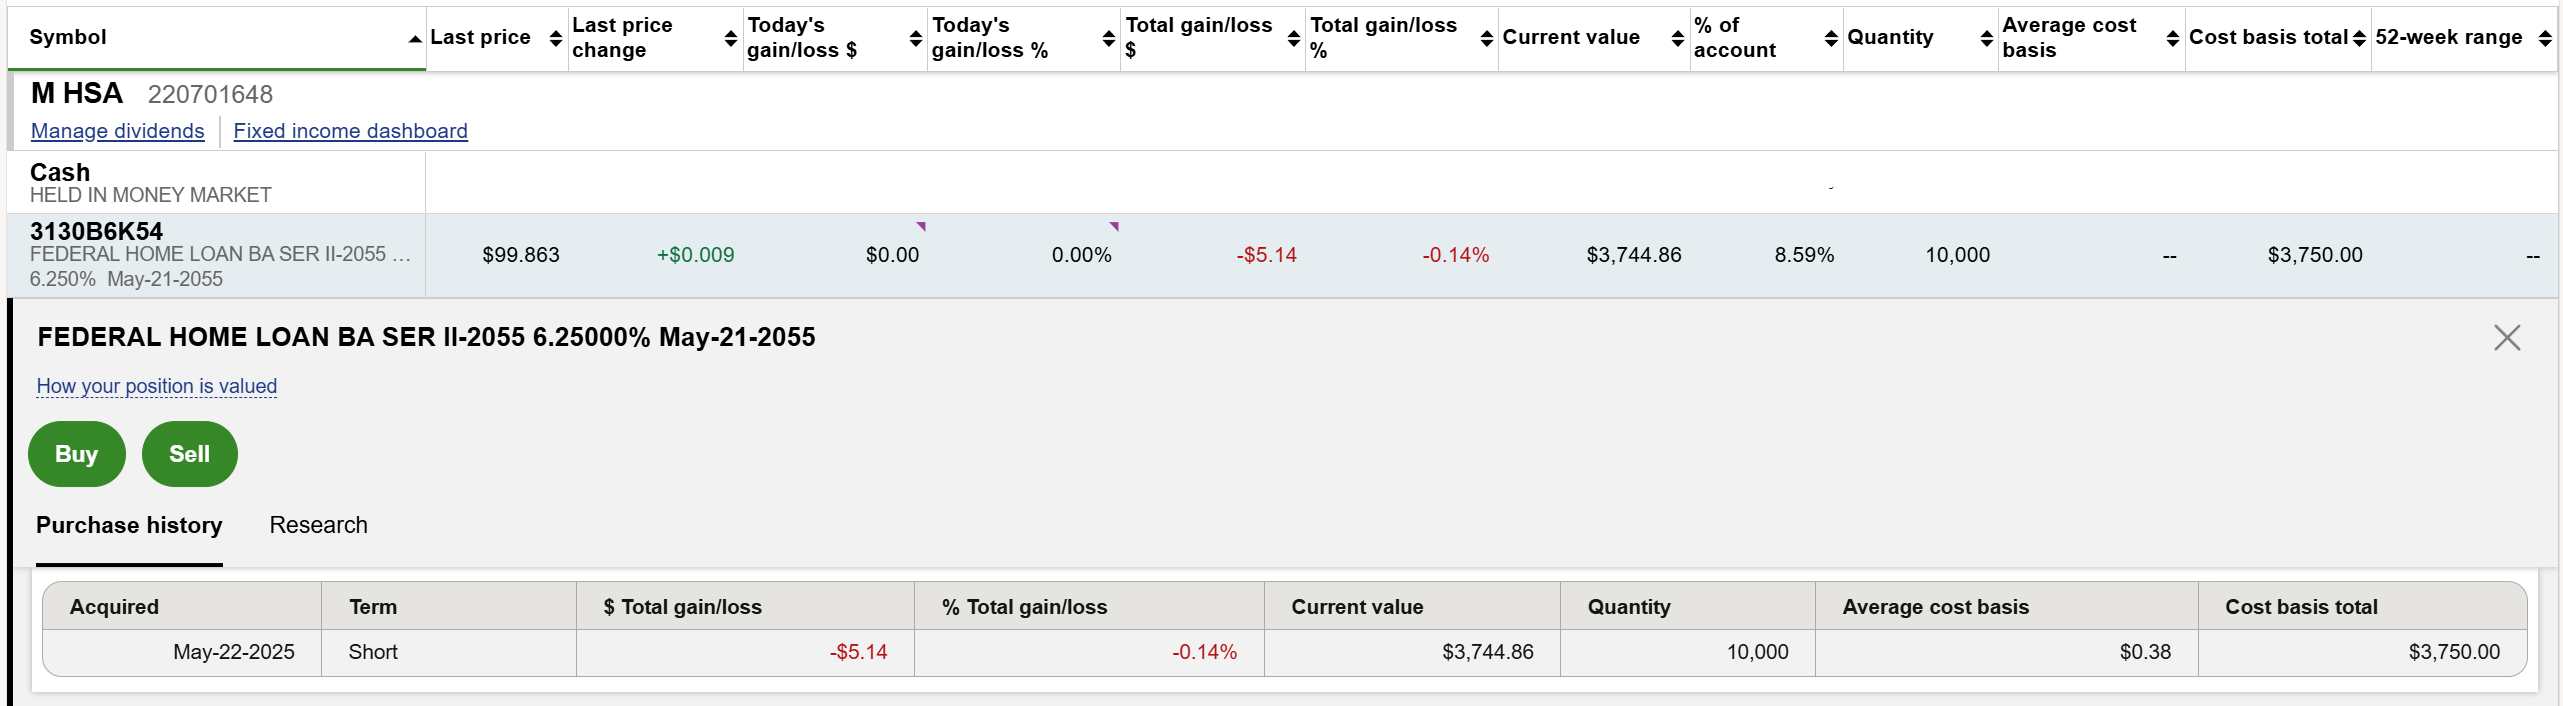Click the green Buy button
The image size is (2563, 706).
(x=77, y=454)
